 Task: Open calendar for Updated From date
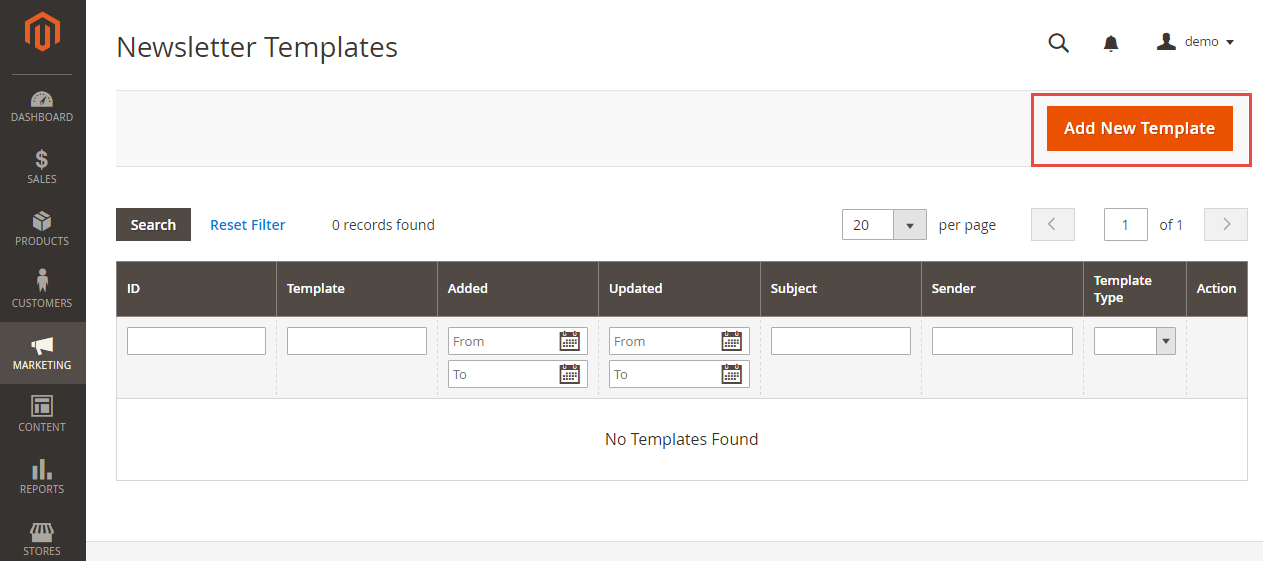click(x=732, y=341)
